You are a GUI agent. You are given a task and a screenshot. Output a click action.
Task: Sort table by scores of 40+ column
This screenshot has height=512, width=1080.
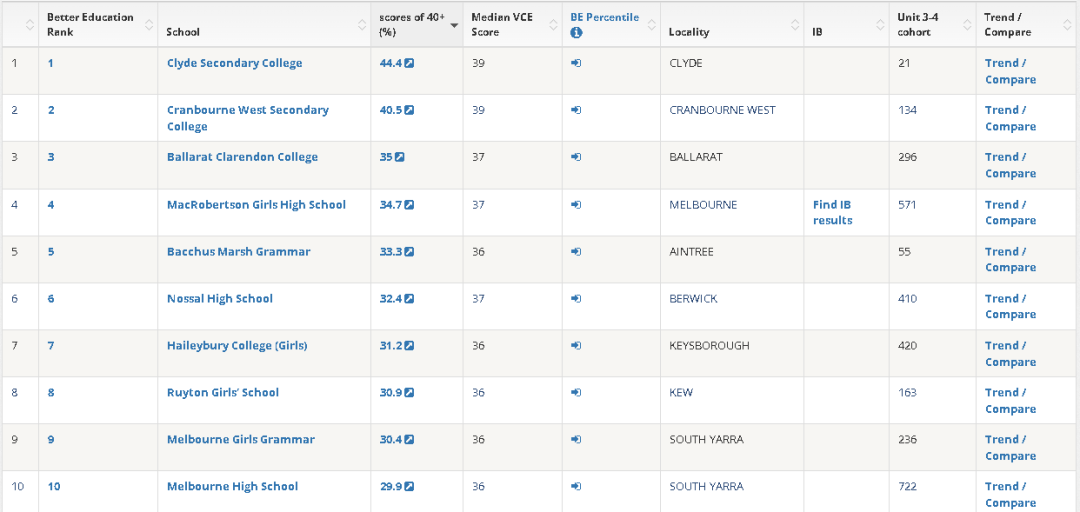(x=411, y=24)
